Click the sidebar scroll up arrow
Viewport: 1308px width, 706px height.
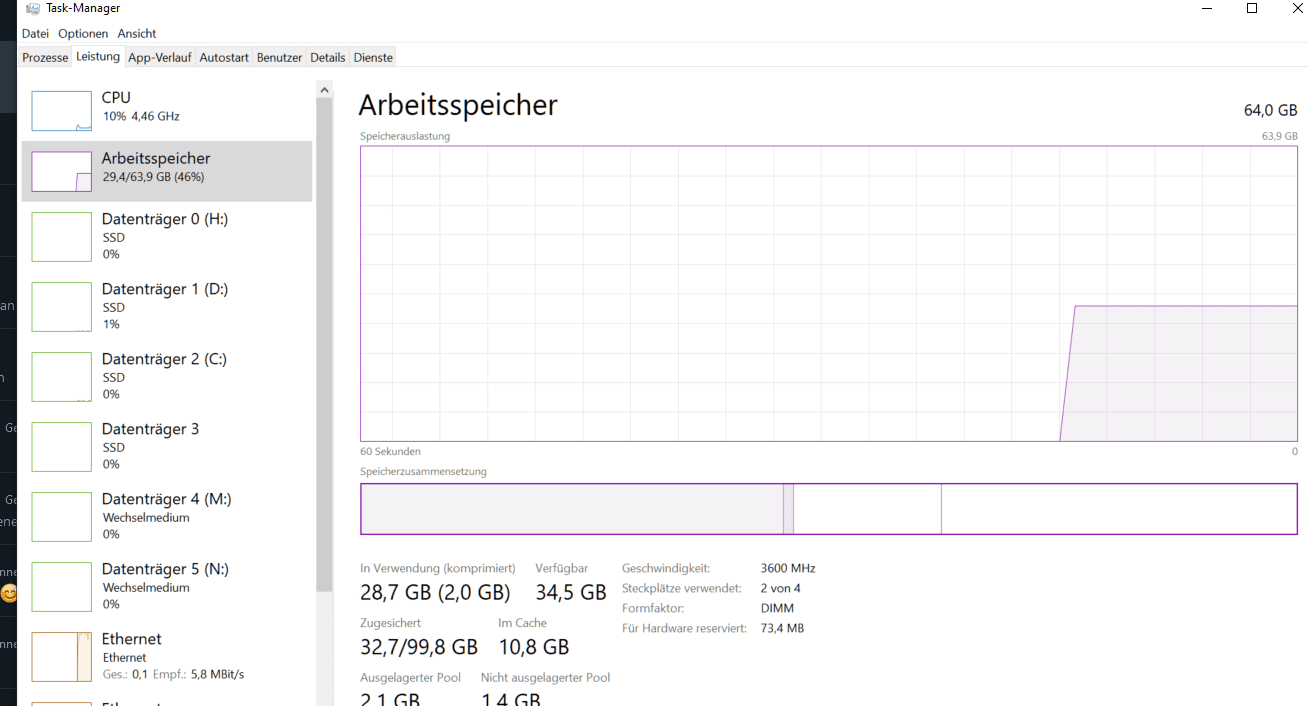tap(324, 90)
